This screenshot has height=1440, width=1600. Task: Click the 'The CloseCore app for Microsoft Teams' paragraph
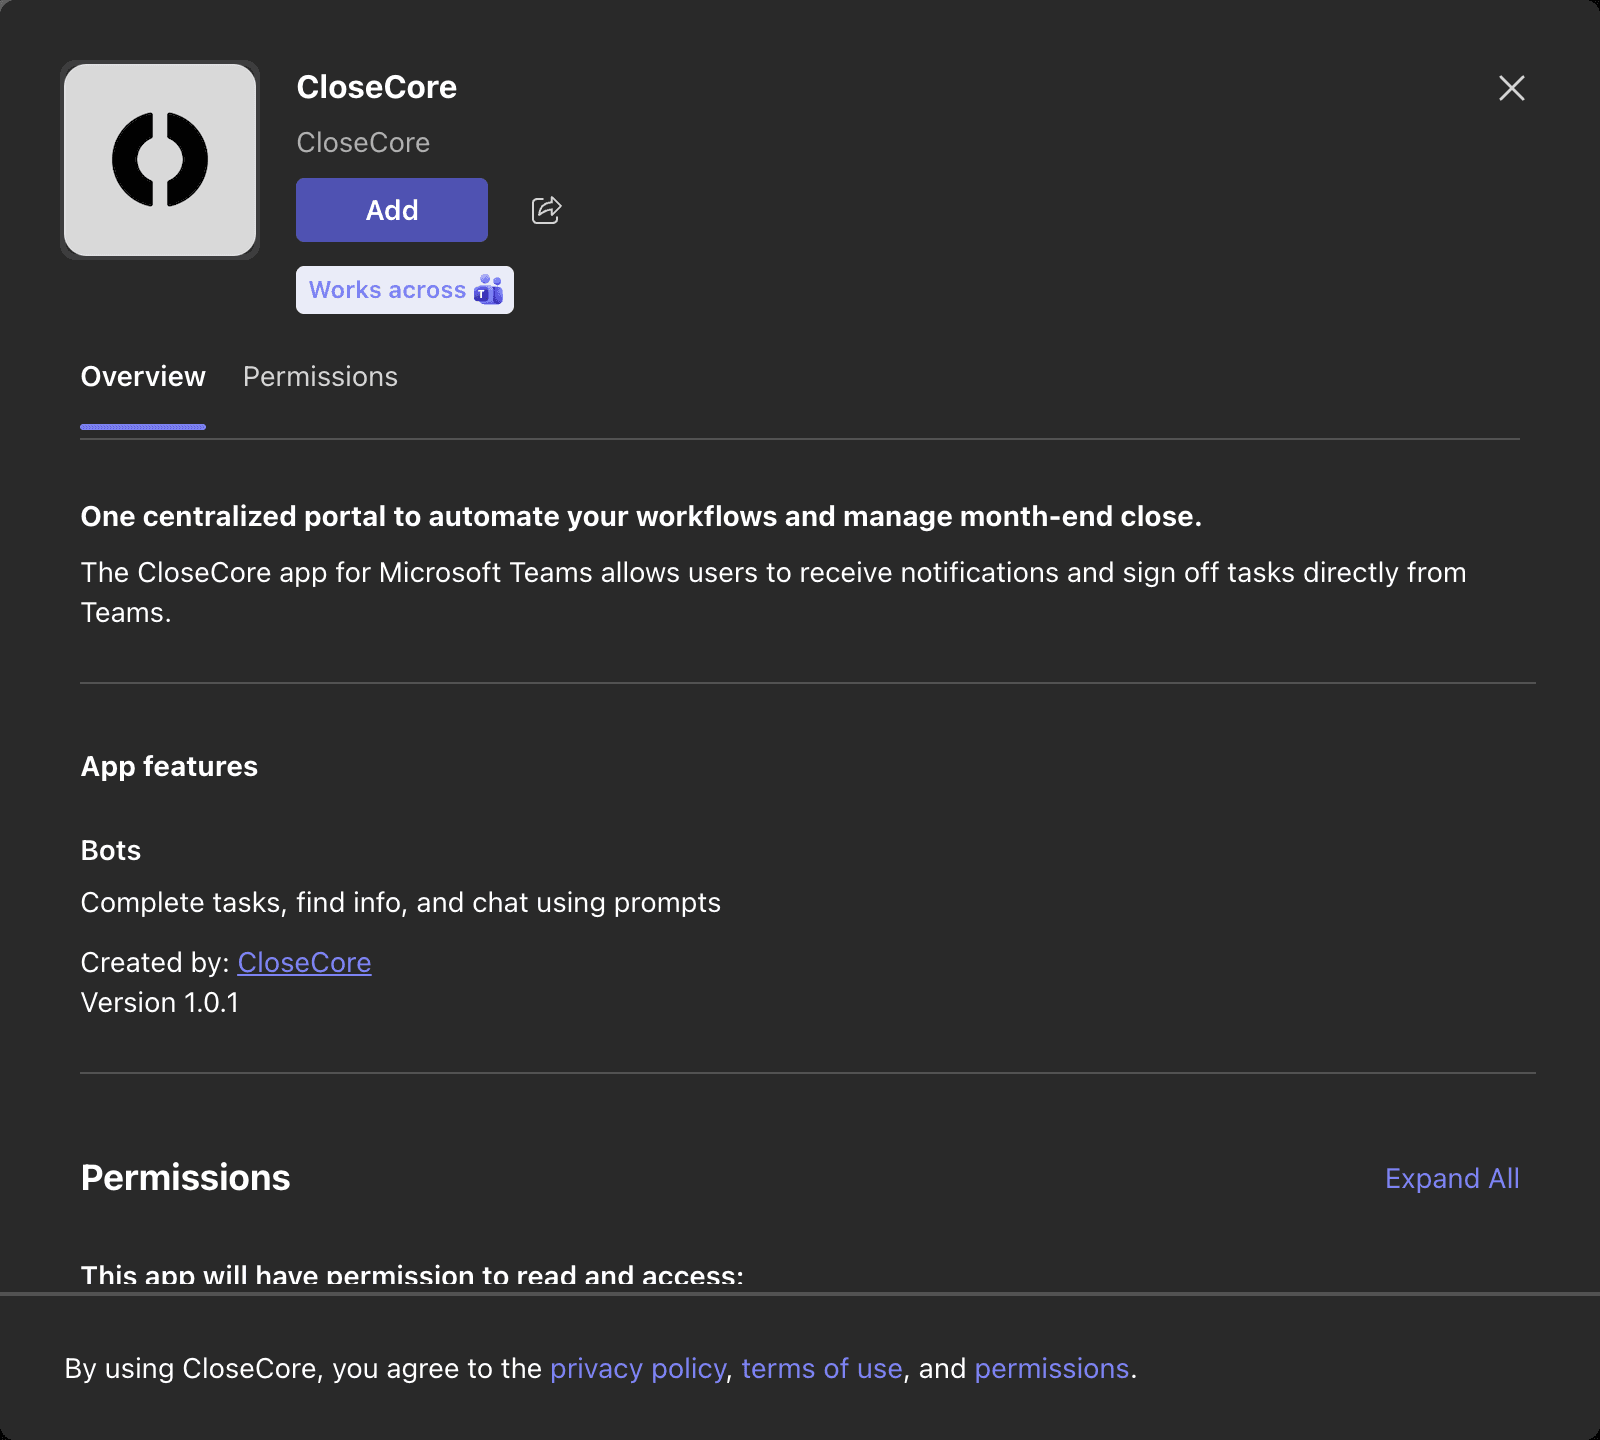click(x=773, y=592)
